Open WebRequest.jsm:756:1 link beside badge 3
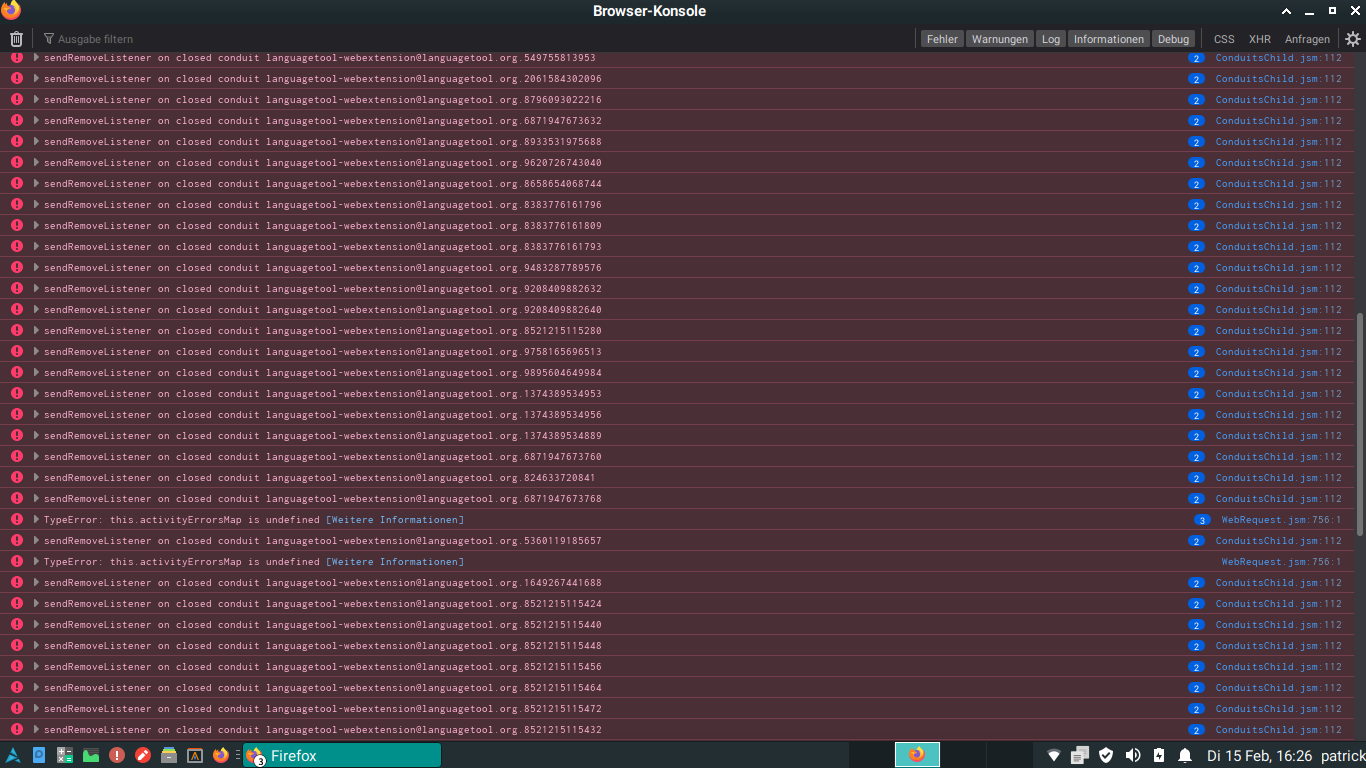Image resolution: width=1366 pixels, height=768 pixels. coord(1281,520)
